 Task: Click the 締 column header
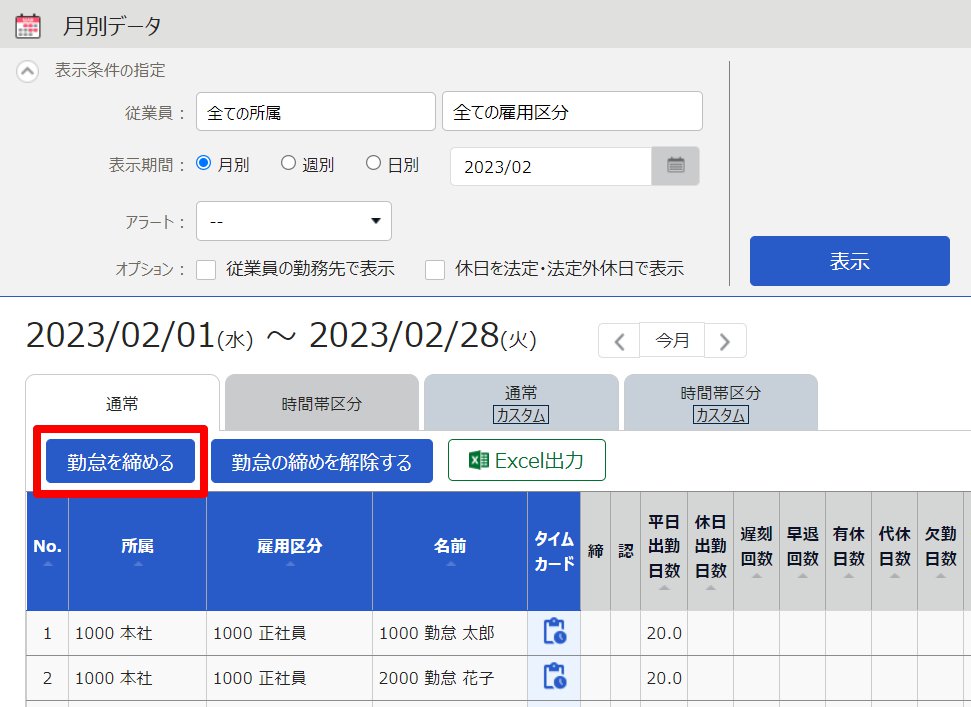(596, 551)
